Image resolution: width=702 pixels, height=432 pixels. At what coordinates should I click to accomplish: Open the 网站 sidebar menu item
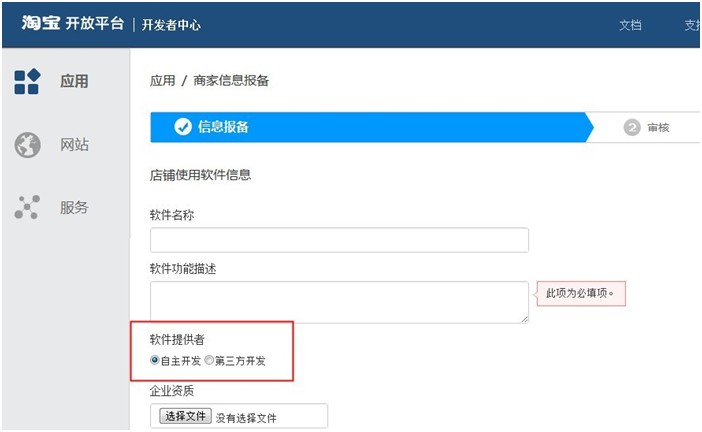point(74,145)
